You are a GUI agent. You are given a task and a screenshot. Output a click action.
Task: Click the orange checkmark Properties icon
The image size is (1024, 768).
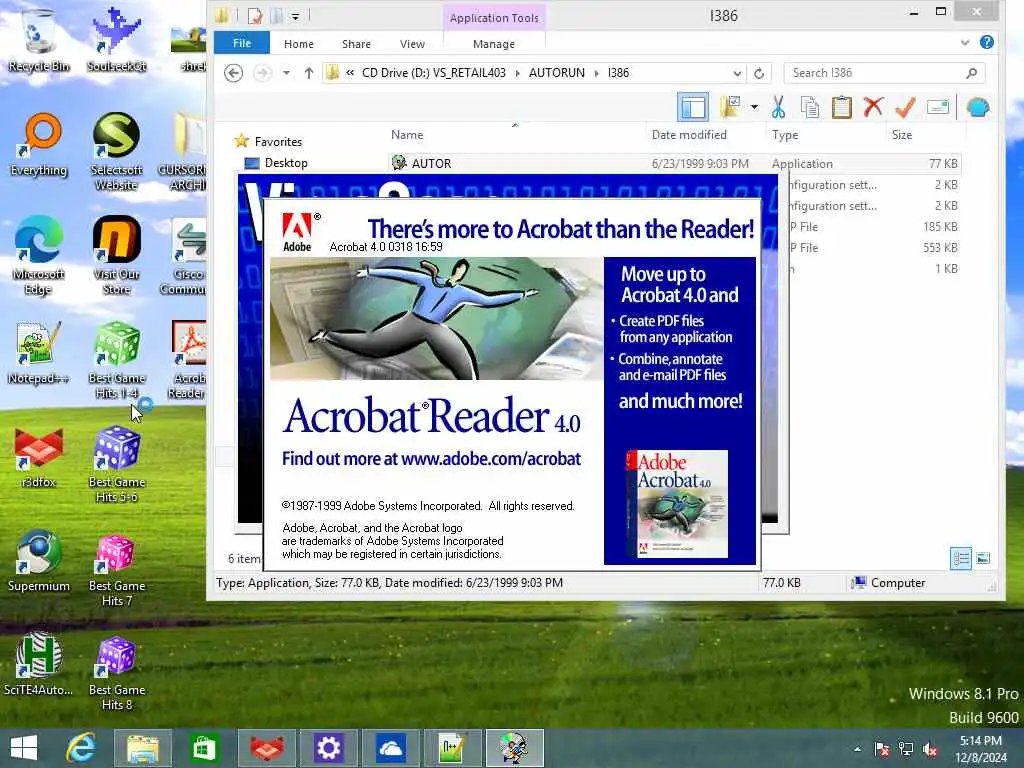[905, 107]
